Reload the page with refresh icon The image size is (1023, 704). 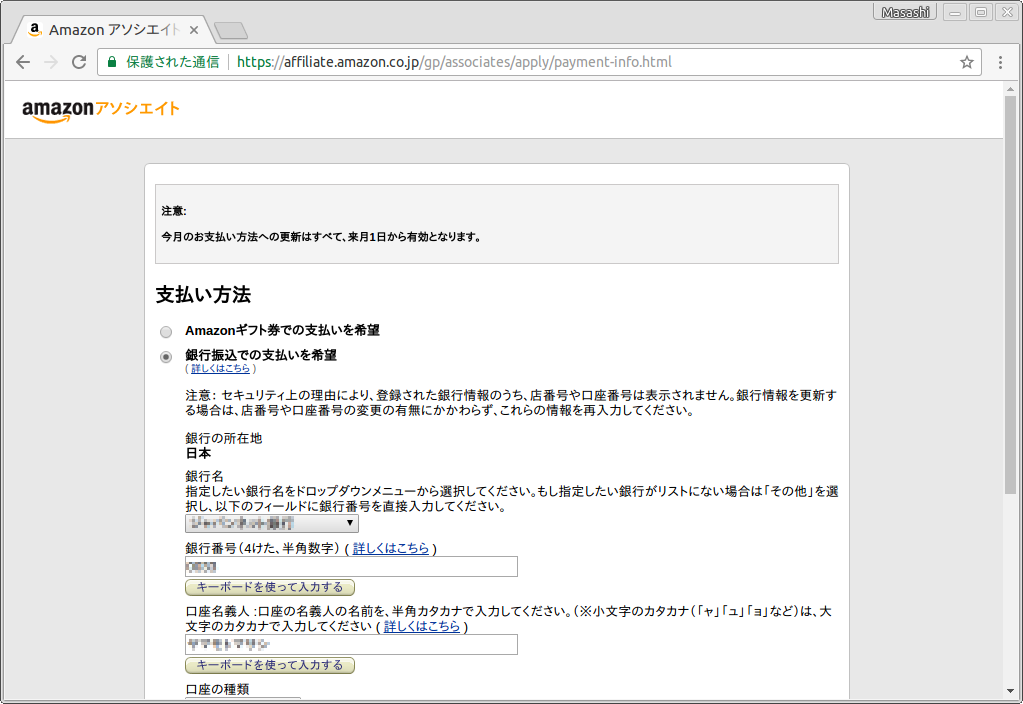[79, 62]
